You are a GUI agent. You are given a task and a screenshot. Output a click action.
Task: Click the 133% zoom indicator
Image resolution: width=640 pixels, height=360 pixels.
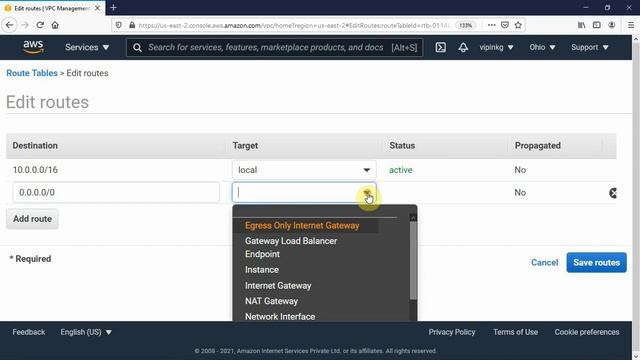point(466,25)
